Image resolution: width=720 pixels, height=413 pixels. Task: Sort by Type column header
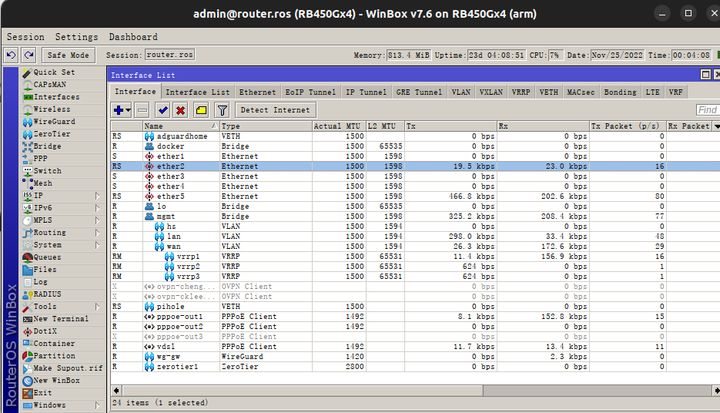[x=266, y=126]
